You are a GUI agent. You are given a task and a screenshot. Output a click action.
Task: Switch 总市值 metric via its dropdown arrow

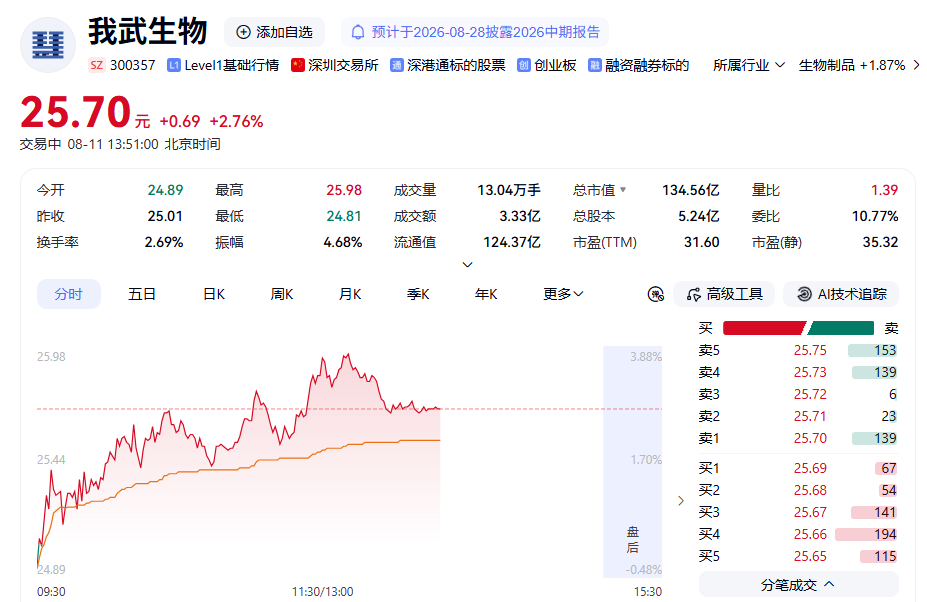point(623,190)
